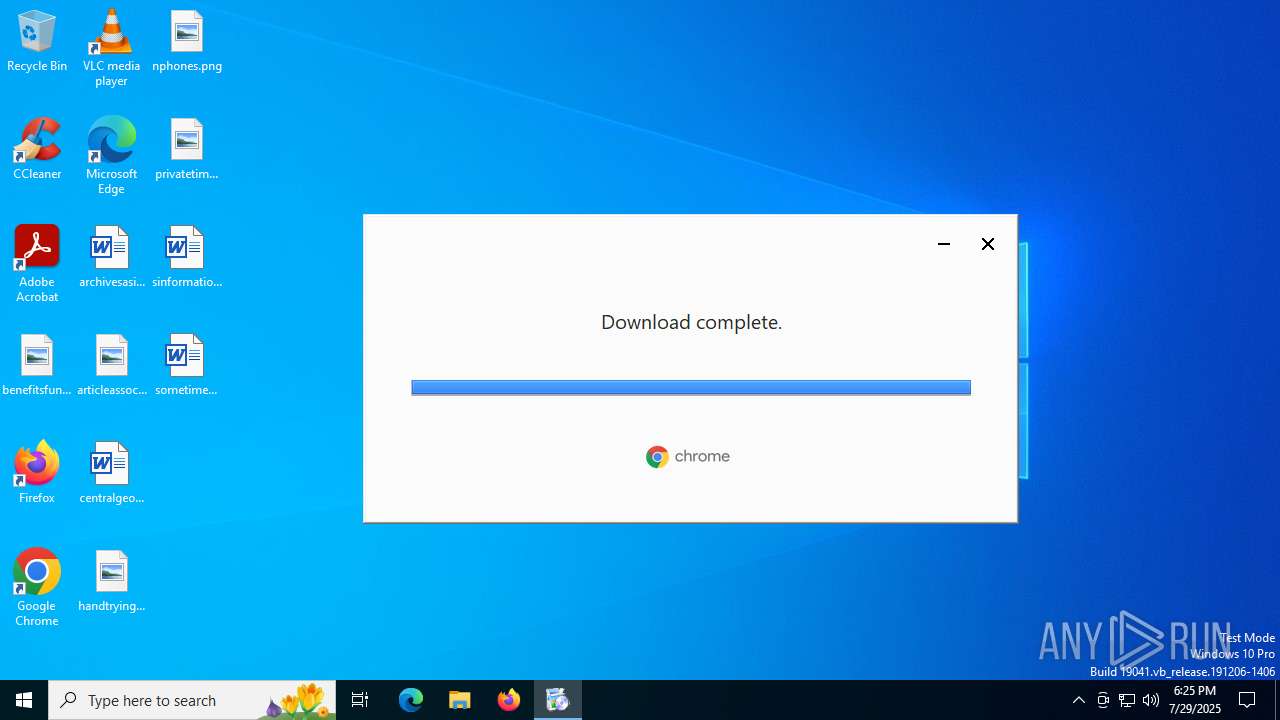This screenshot has height=720, width=1280.
Task: Launch Adobe Acrobat shortcut
Action: [37, 264]
